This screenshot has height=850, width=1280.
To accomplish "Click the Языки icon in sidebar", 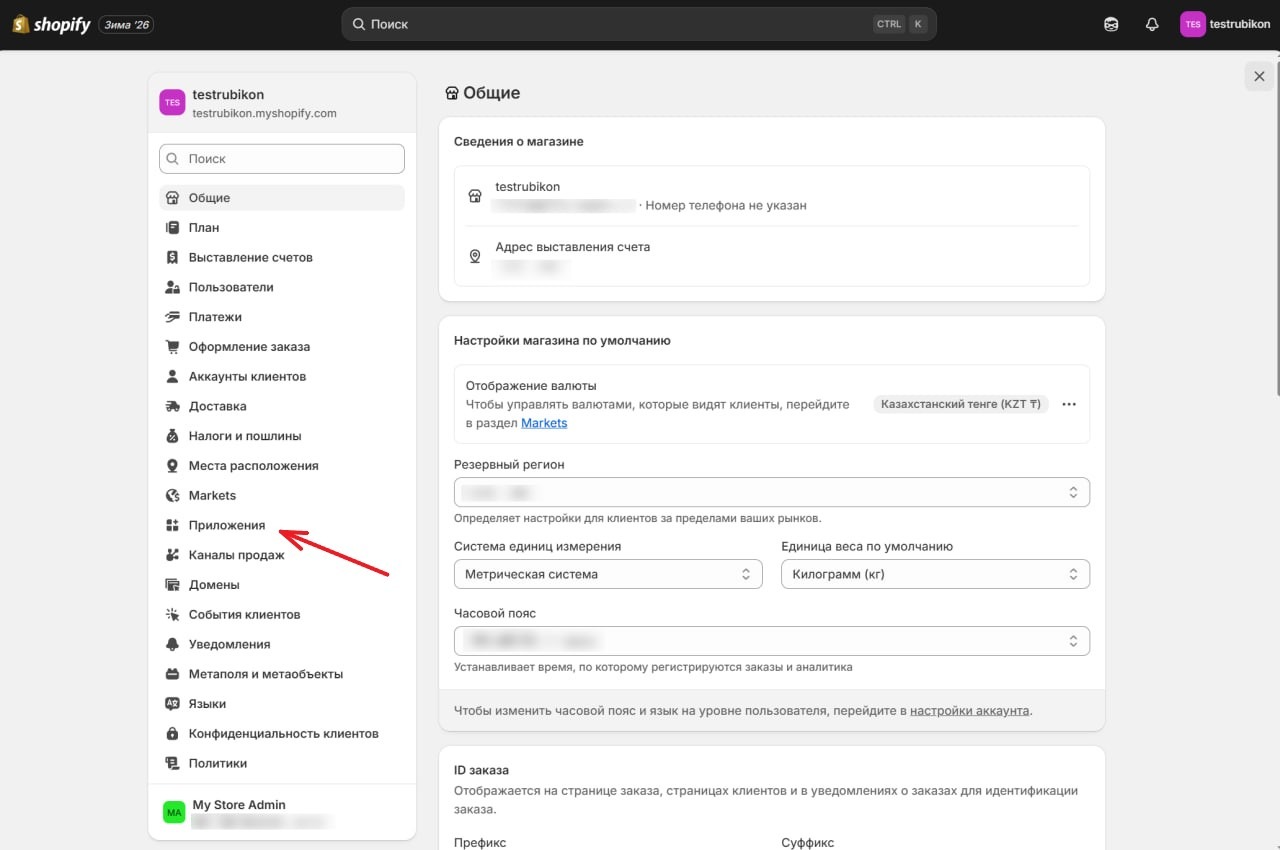I will 172,704.
